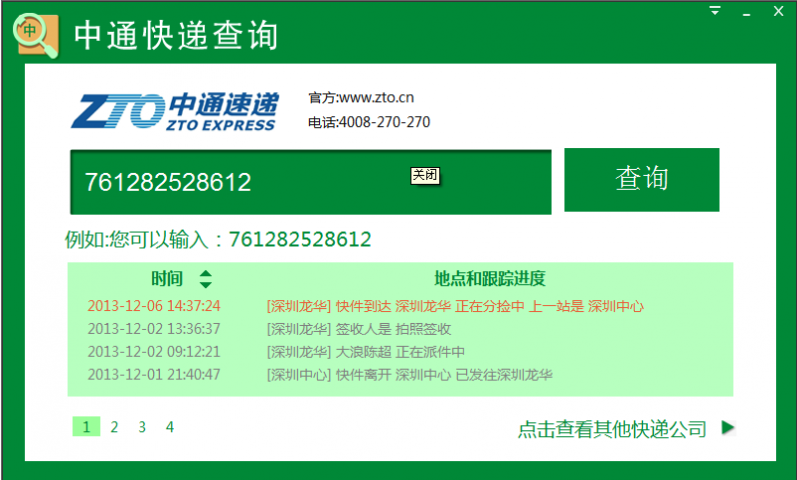Click the ZTO Express logo

175,111
